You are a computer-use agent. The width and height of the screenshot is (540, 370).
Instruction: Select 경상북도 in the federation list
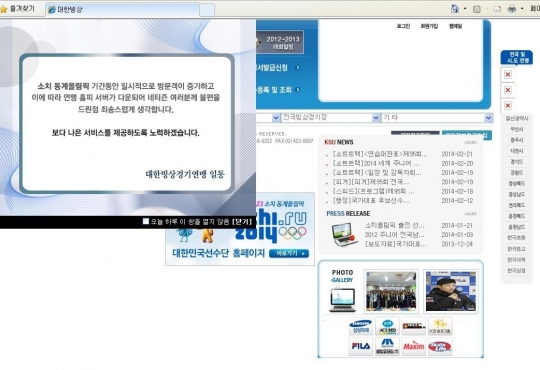(516, 184)
